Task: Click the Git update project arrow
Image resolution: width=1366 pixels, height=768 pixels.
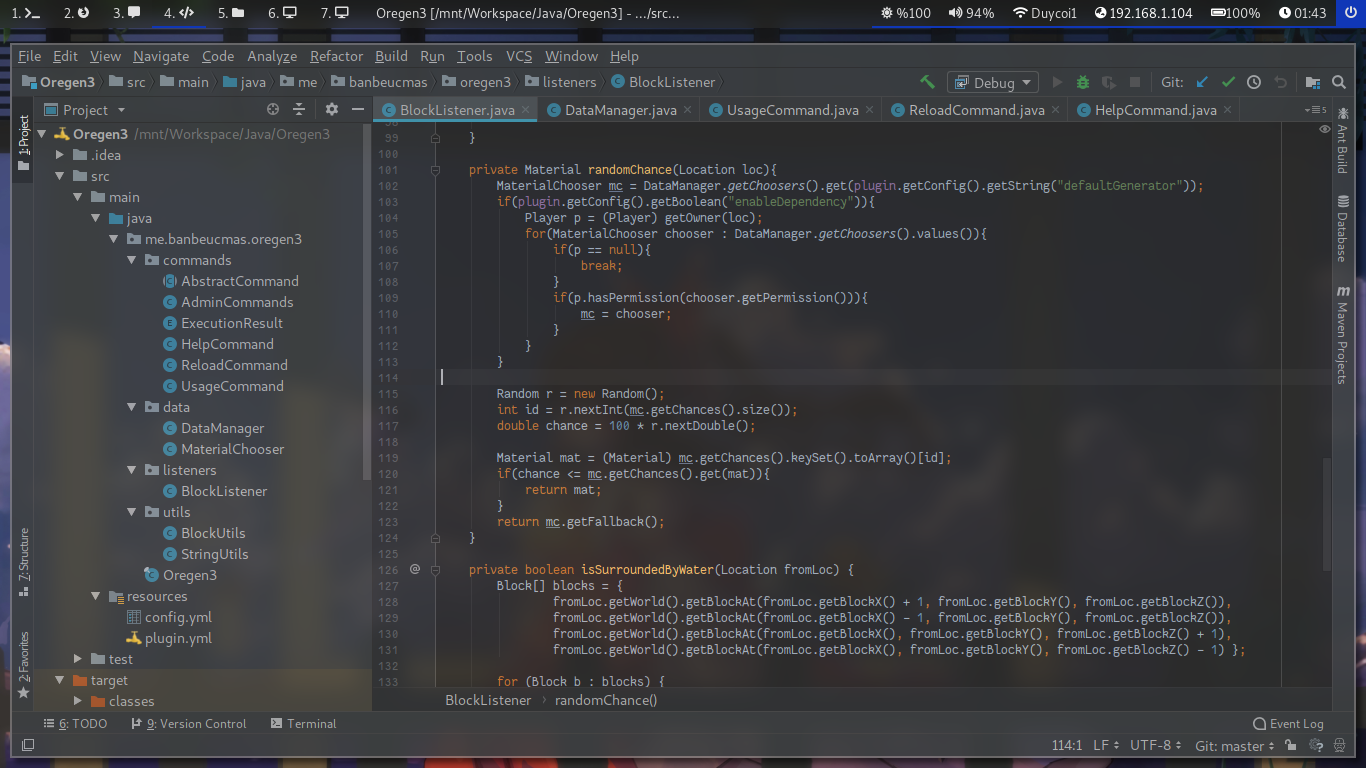Action: coord(1202,82)
